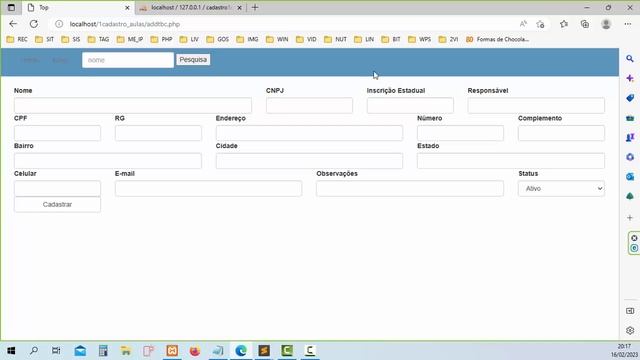Switch to localhost / 127.0.0.1 tab

(x=191, y=8)
